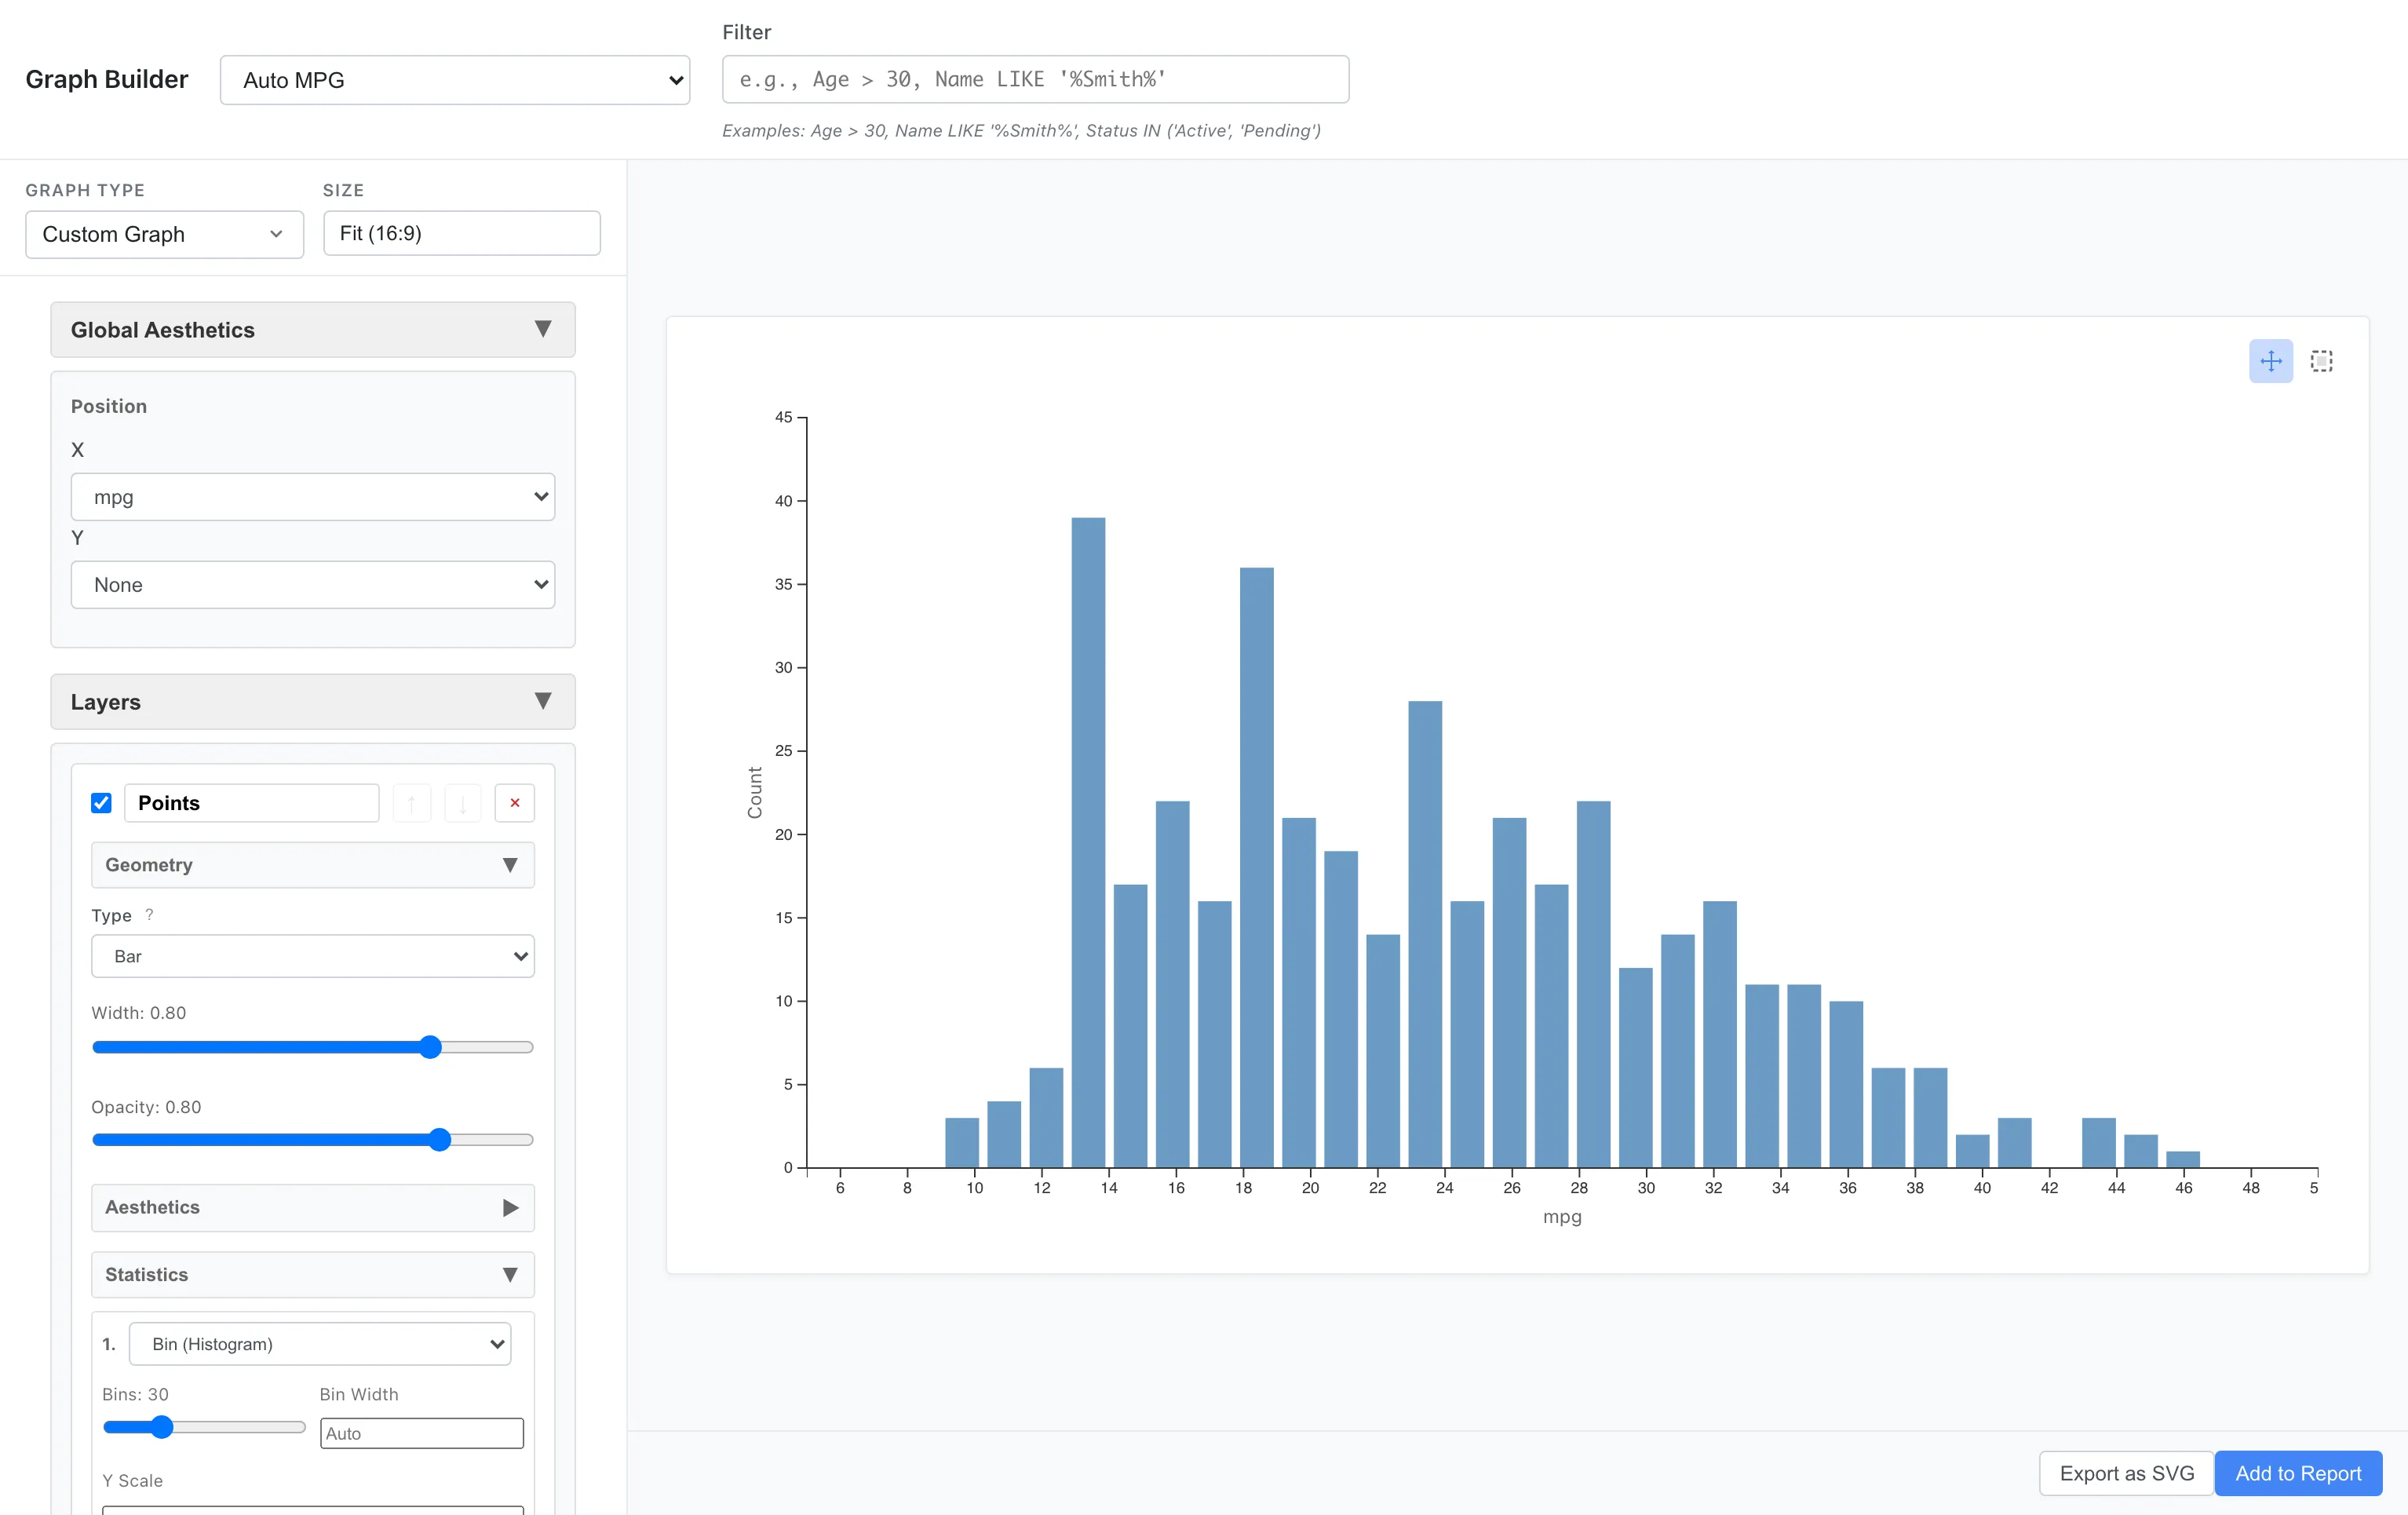Viewport: 2408px width, 1515px height.
Task: Click the up arrow to move Points layer
Action: coord(411,802)
